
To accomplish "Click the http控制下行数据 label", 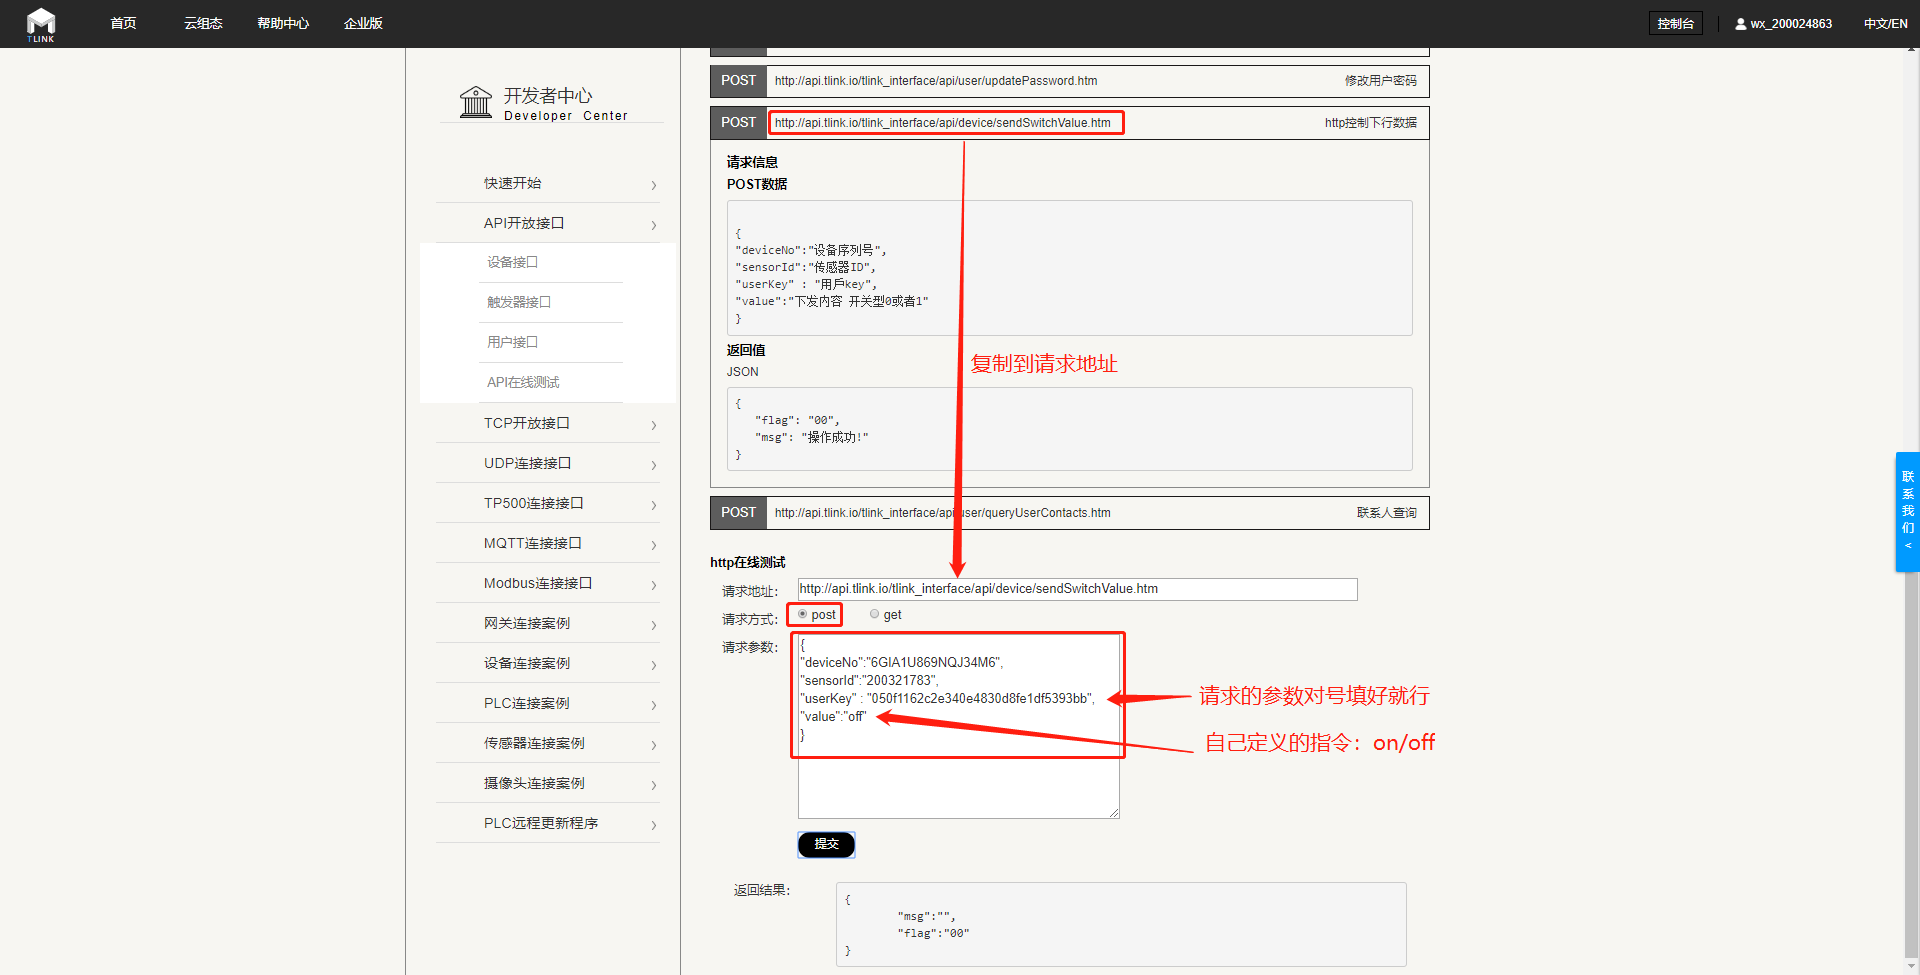I will pyautogui.click(x=1371, y=123).
